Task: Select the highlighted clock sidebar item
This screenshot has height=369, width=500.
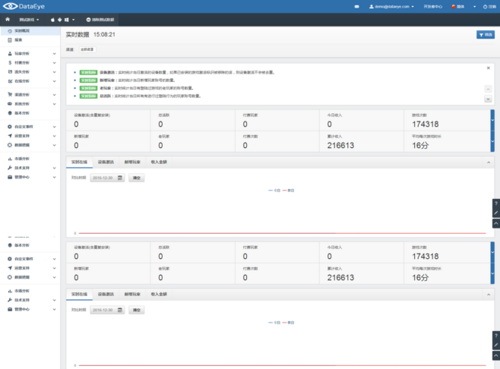Action: click(30, 31)
